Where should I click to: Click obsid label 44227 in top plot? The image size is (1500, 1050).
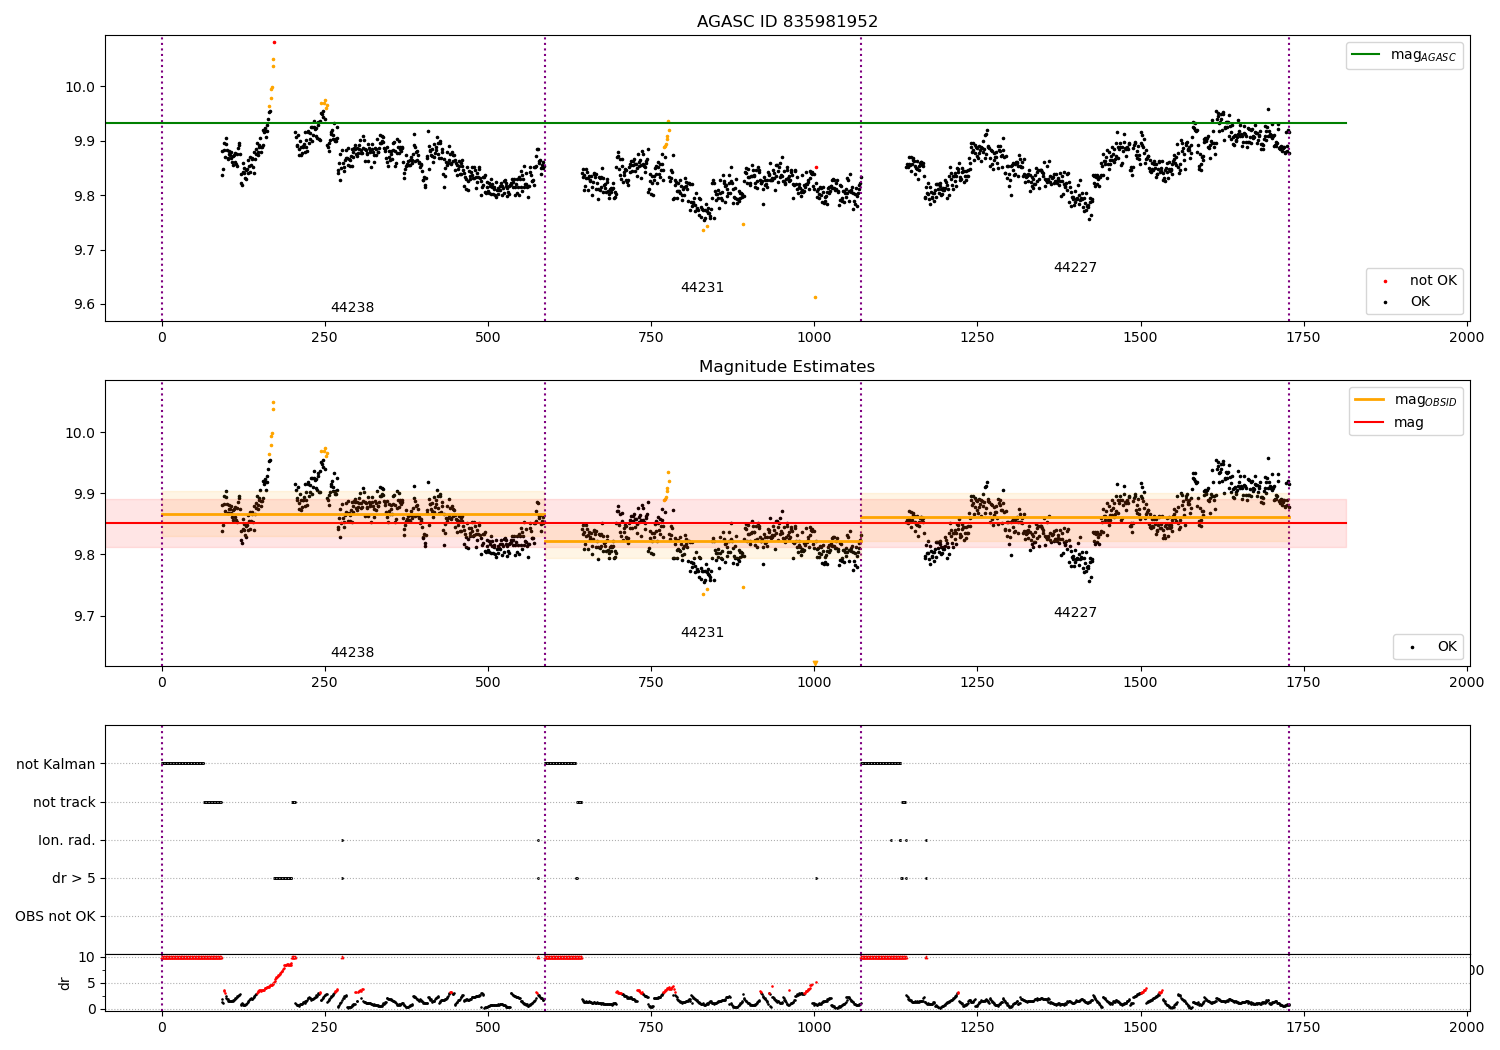1075,268
